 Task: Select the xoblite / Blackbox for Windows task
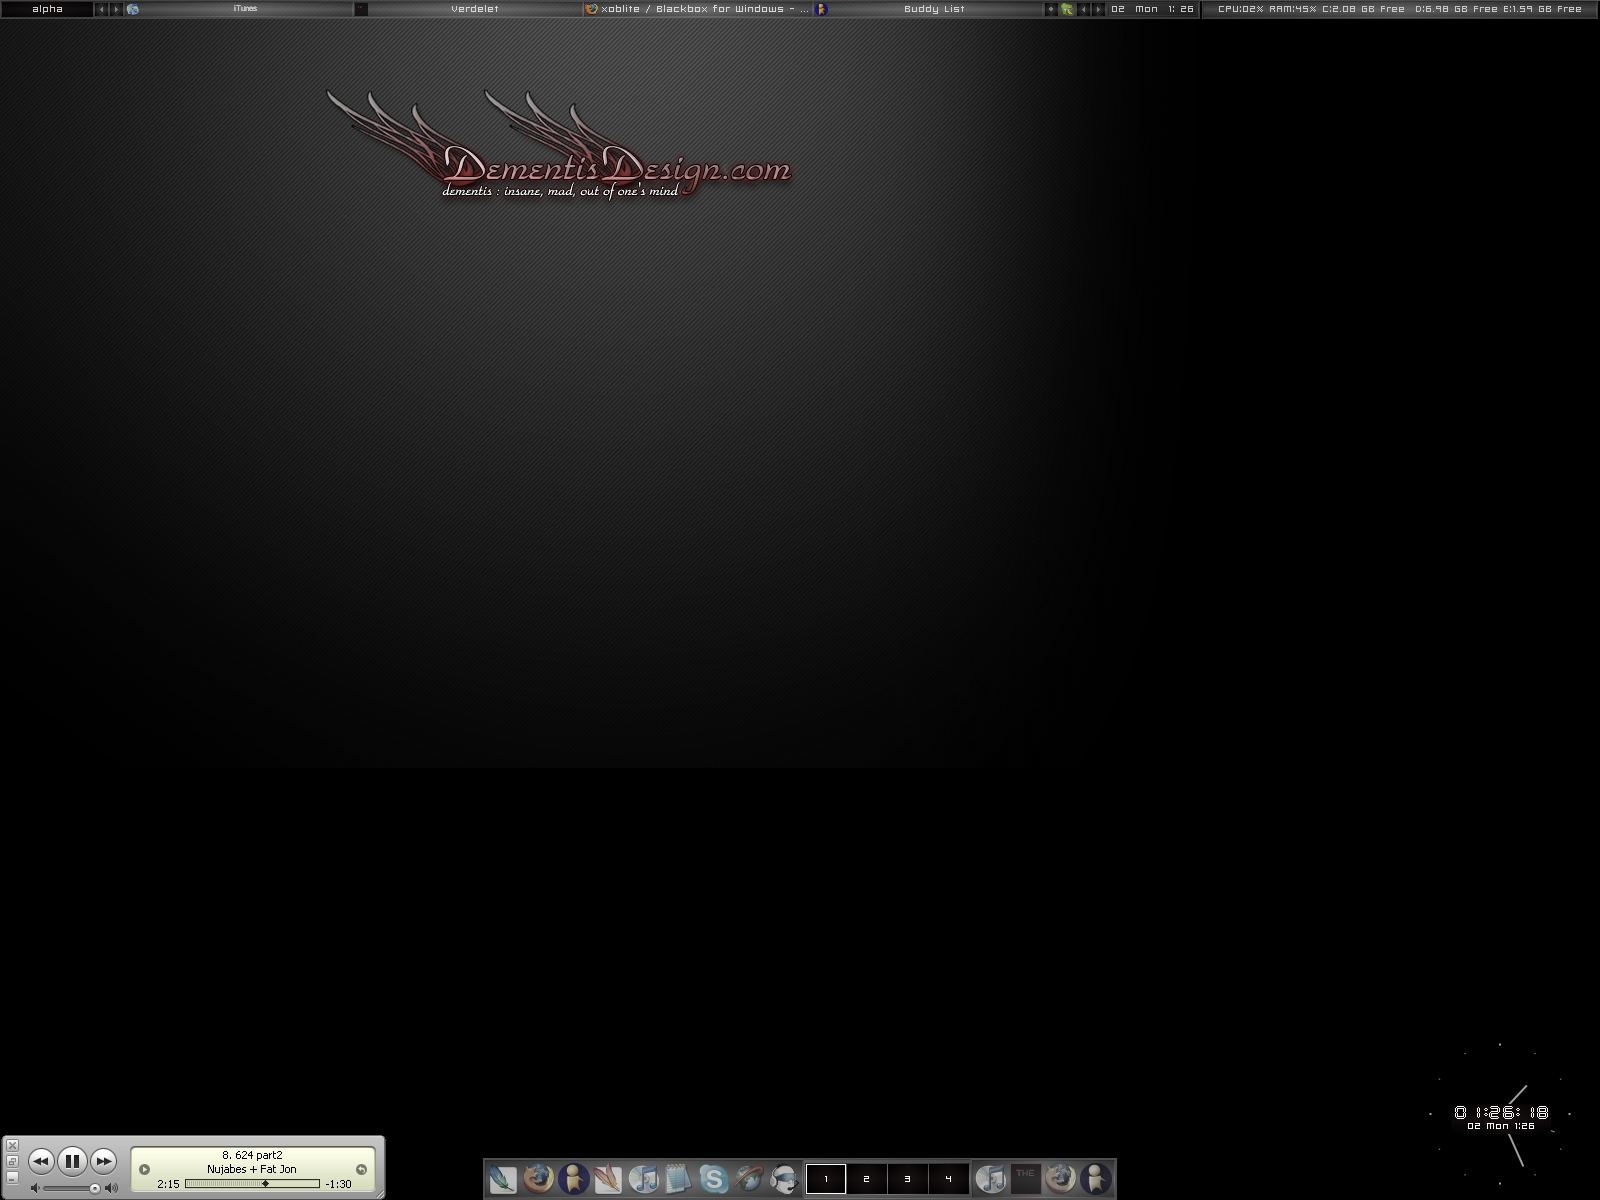[x=697, y=9]
